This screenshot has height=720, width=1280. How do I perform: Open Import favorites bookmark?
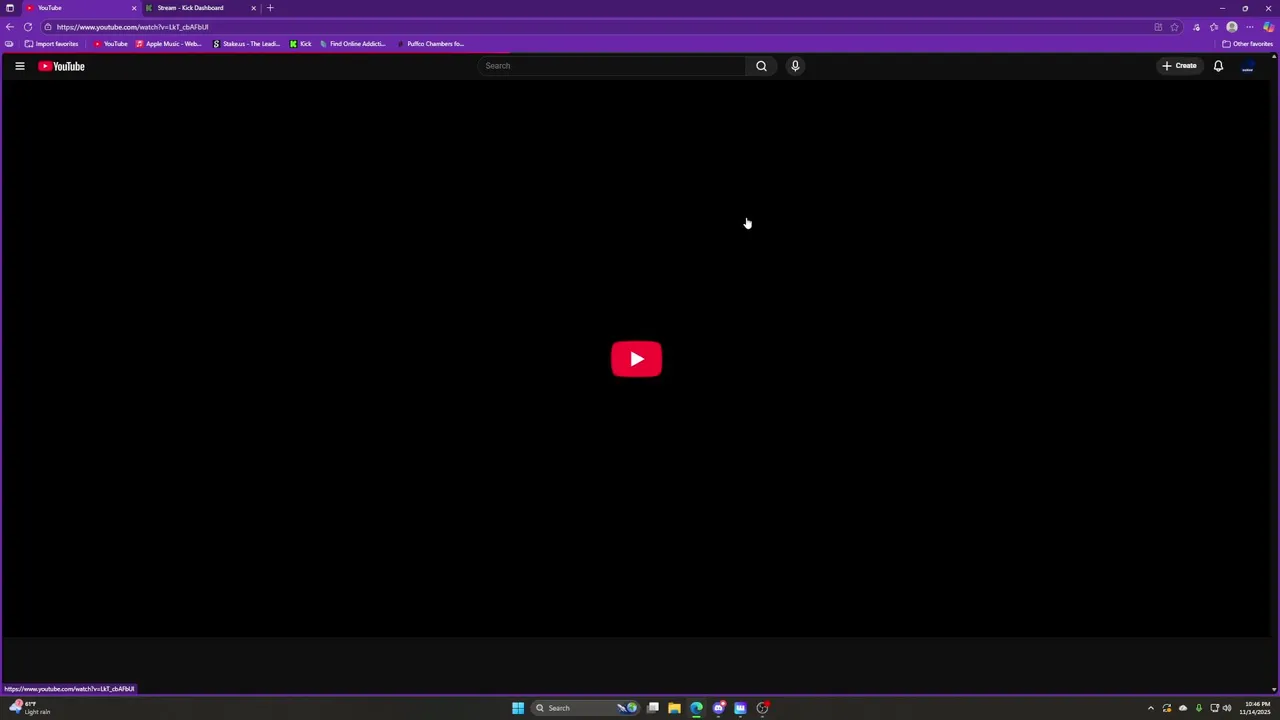51,44
